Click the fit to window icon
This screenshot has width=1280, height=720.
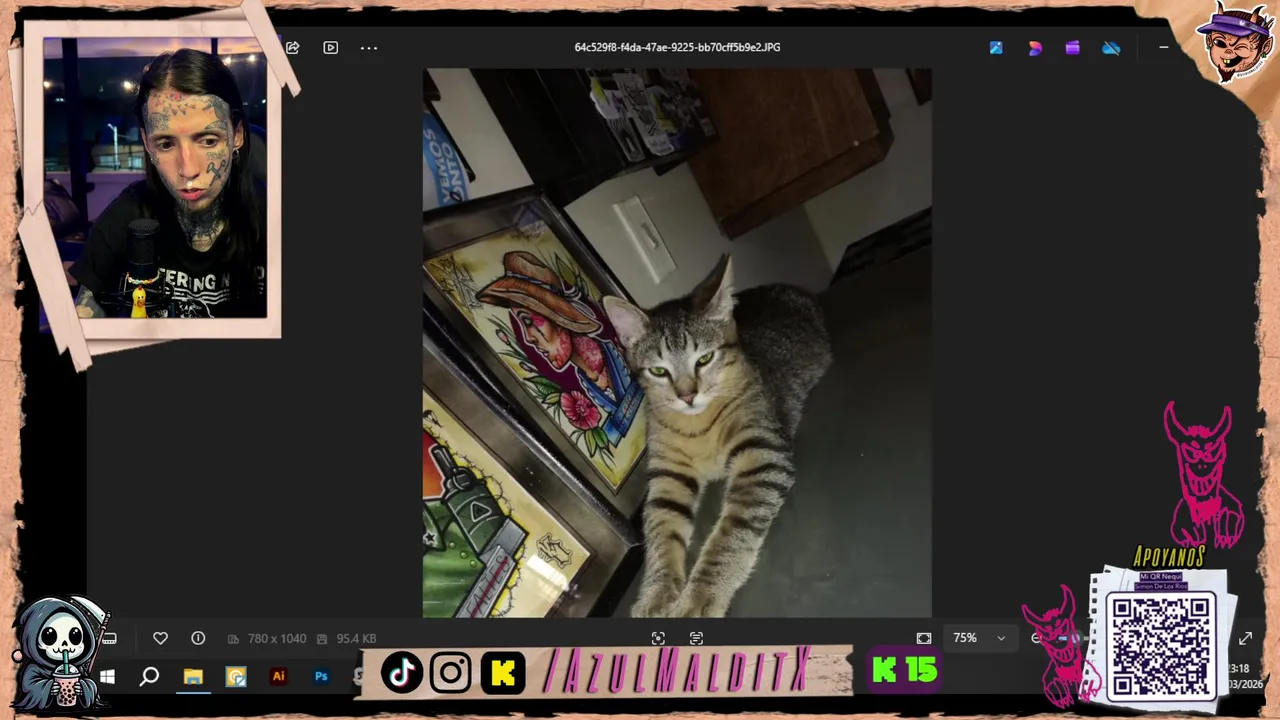click(x=924, y=638)
